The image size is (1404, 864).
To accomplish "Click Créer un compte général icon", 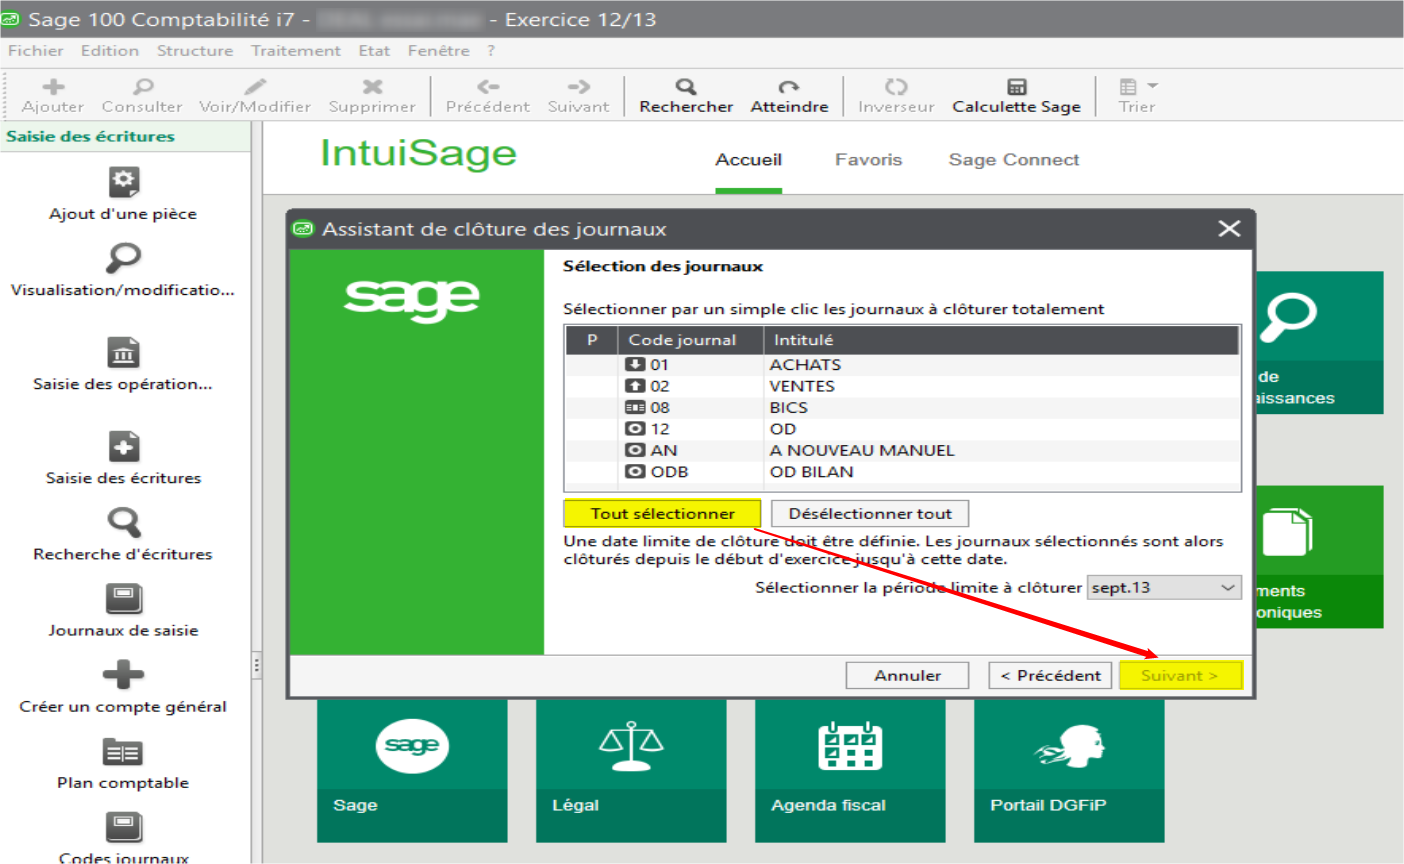I will 123,675.
